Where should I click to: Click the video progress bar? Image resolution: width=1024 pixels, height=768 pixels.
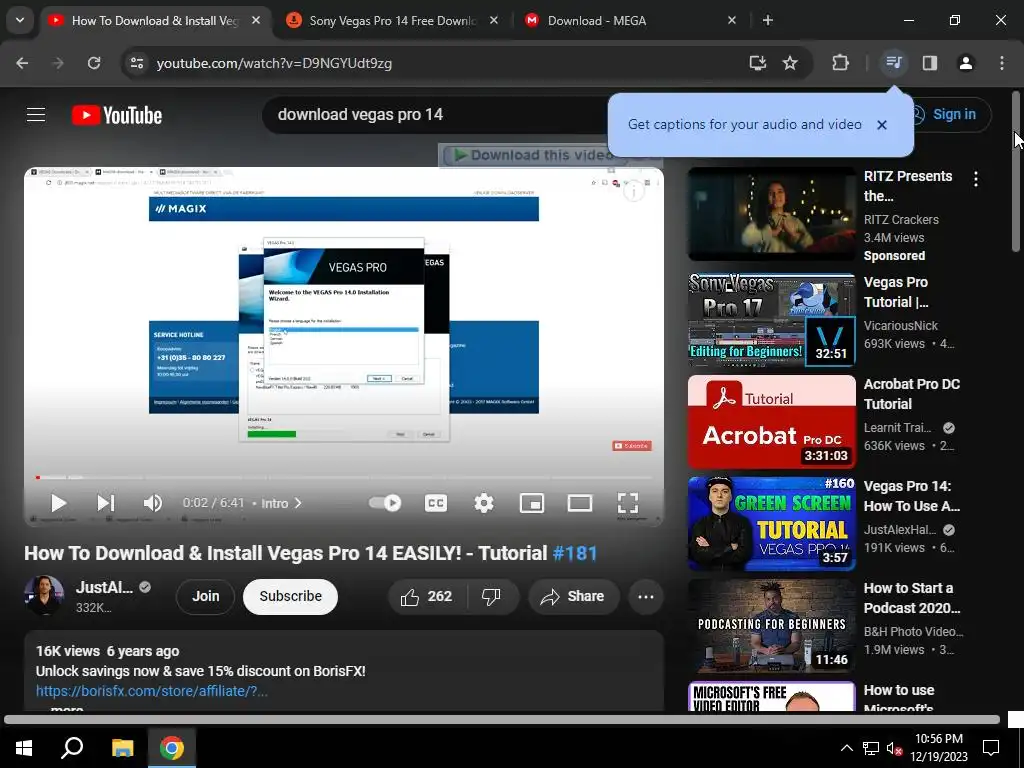tap(344, 477)
